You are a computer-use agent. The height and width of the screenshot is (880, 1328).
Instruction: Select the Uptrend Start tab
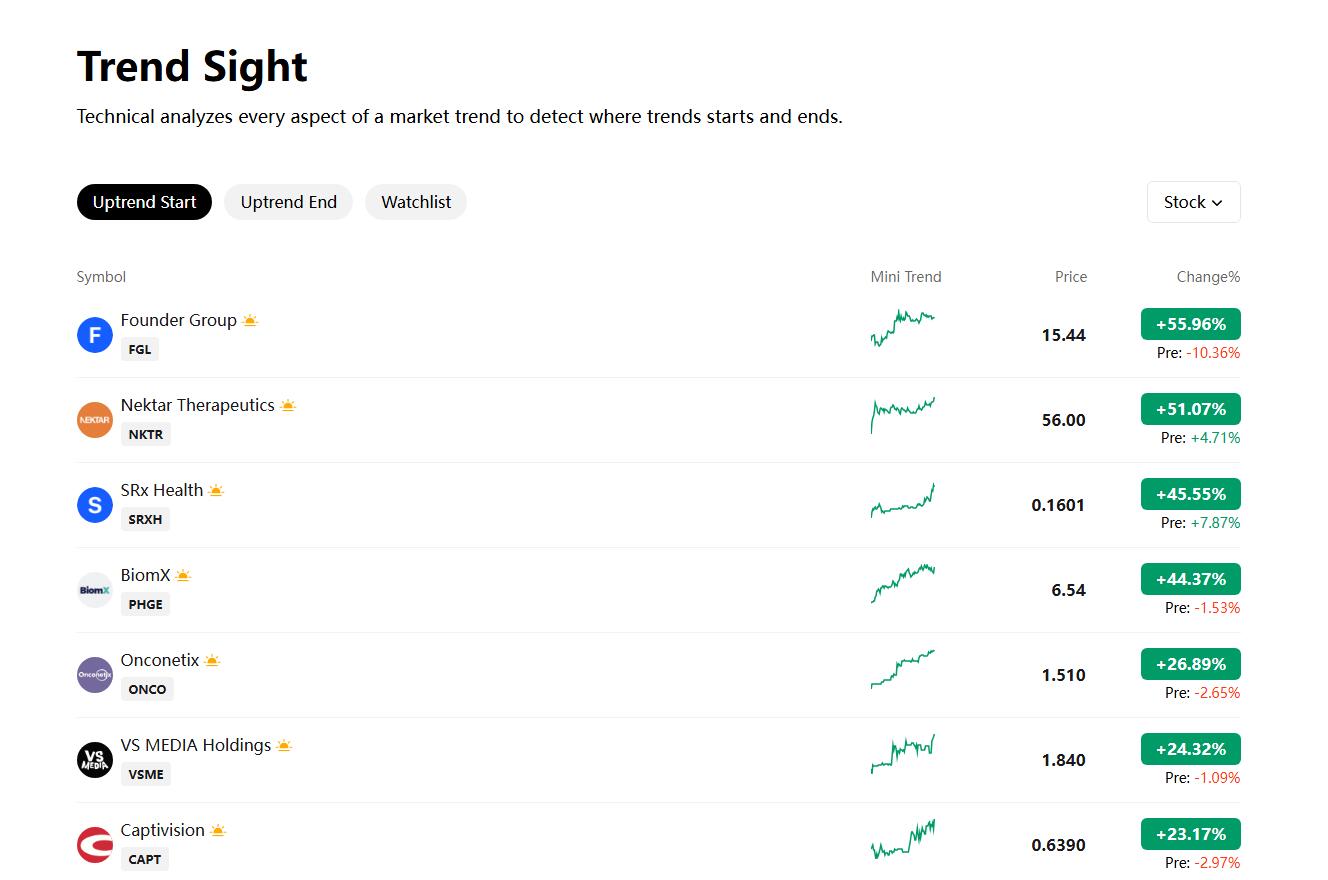coord(144,202)
